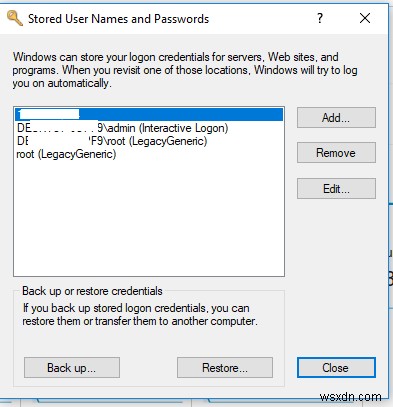Remove the selected credential
Image resolution: width=393 pixels, height=407 pixels.
tap(336, 153)
